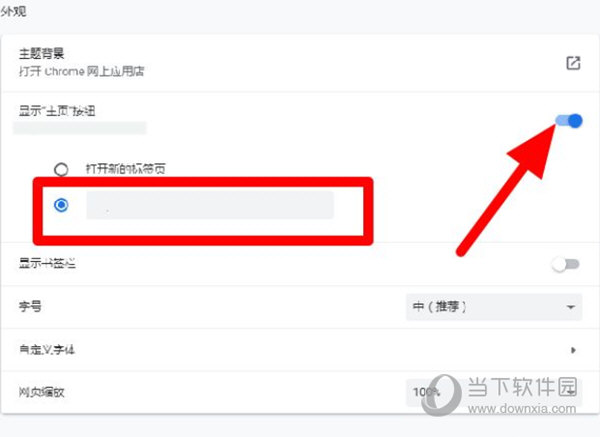600x437 pixels.
Task: Click the 自定义字体 row label
Action: [x=47, y=350]
